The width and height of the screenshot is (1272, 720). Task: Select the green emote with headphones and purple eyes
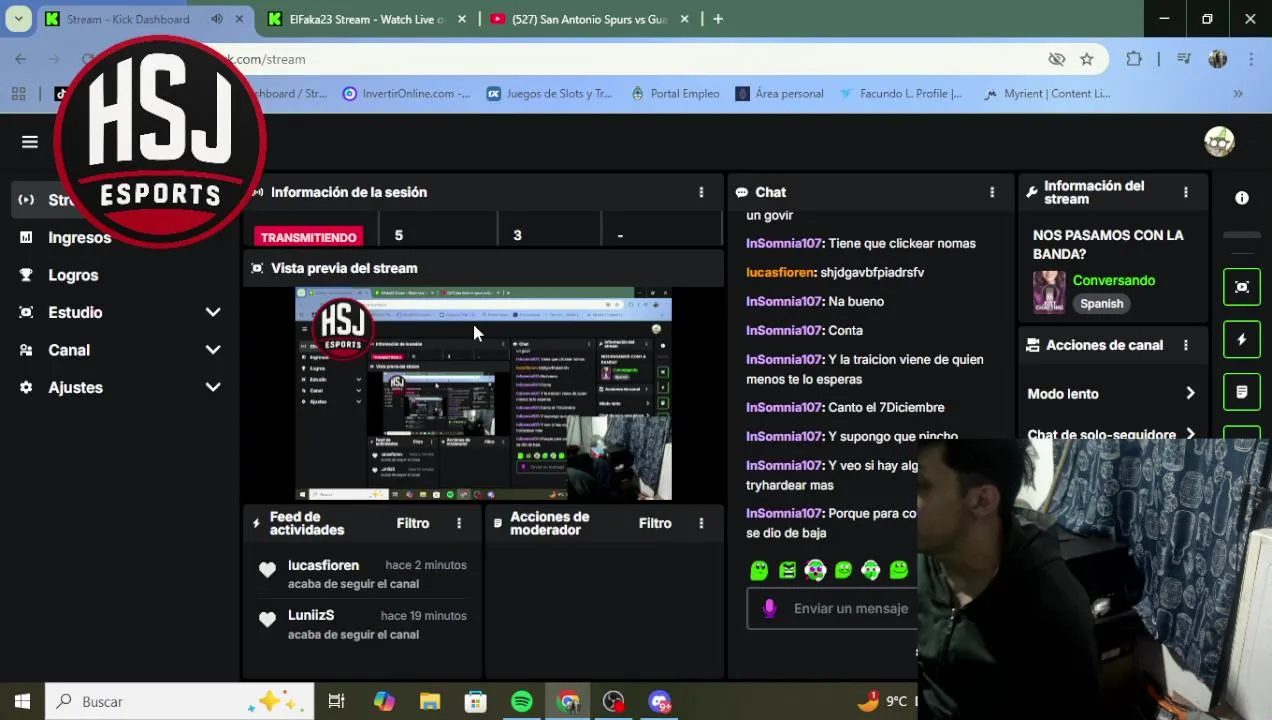point(815,570)
